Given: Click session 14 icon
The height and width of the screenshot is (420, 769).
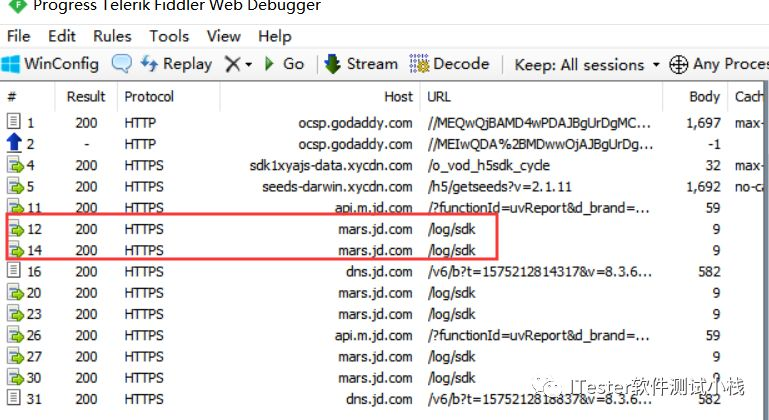Looking at the screenshot, I should click(15, 250).
